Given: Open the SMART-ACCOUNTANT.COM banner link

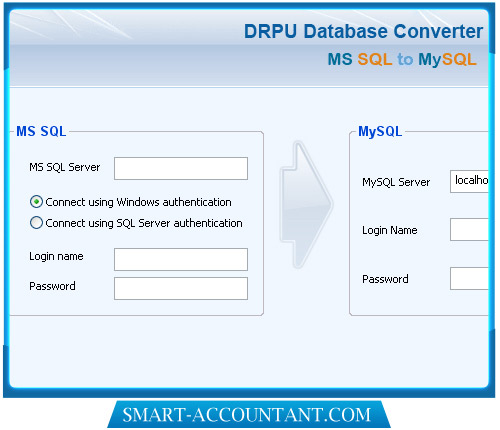Looking at the screenshot, I should coord(249,414).
